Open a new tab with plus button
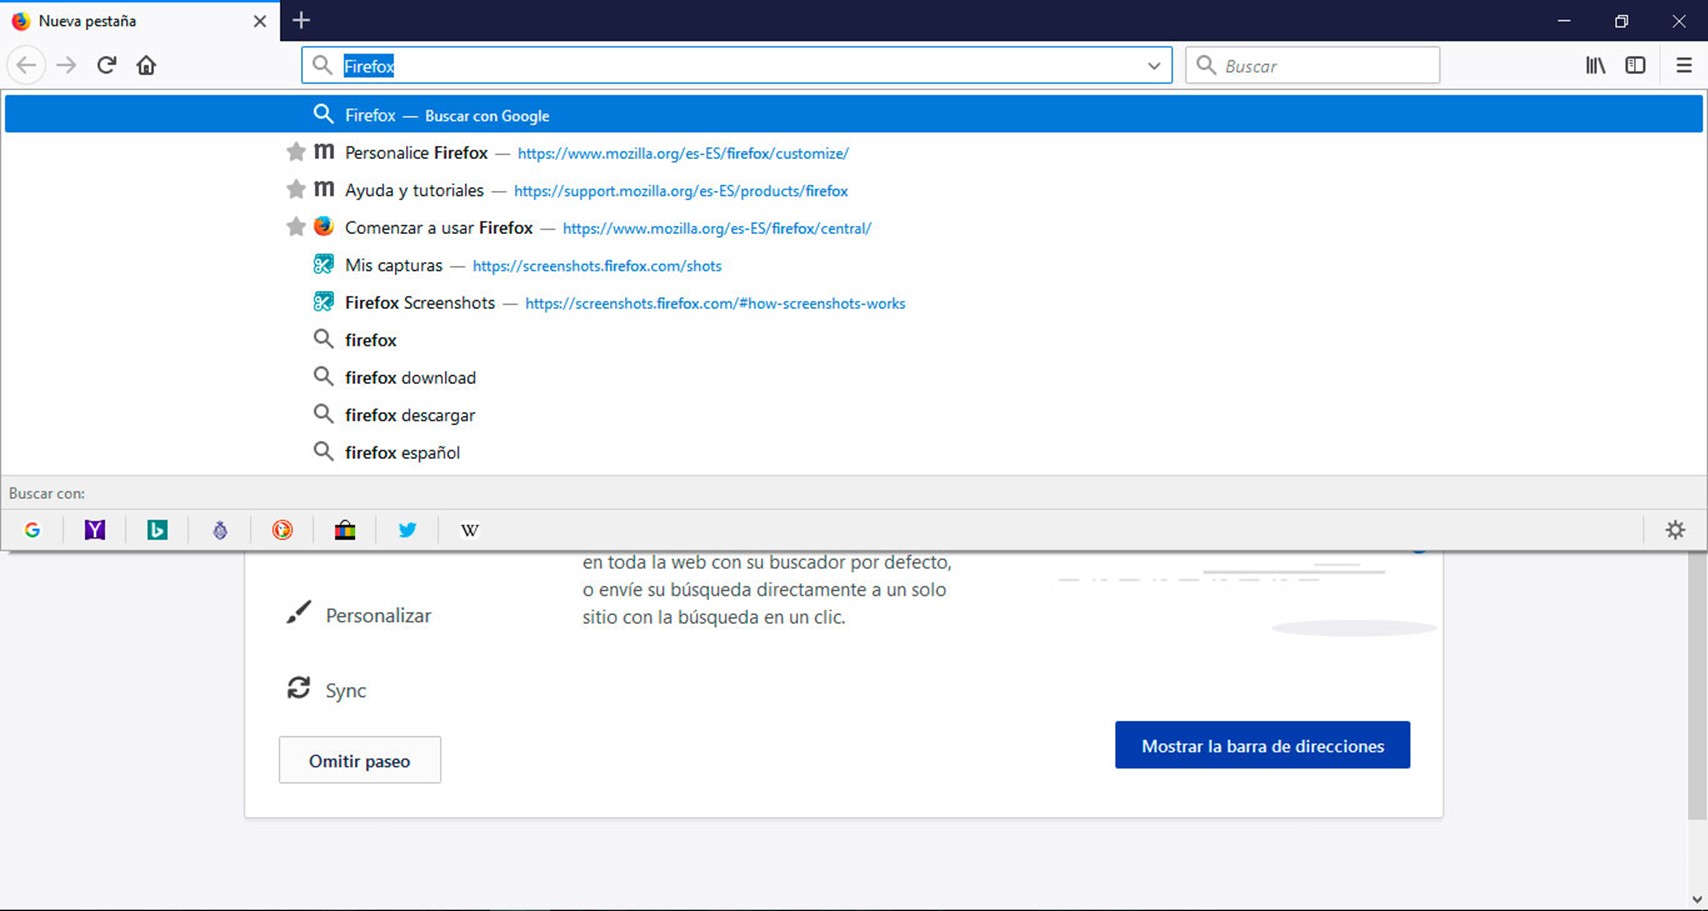The width and height of the screenshot is (1708, 911). pos(301,20)
